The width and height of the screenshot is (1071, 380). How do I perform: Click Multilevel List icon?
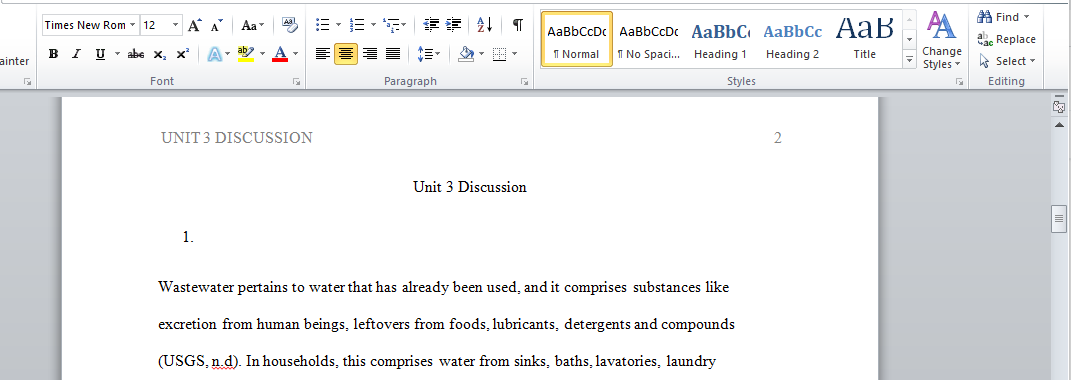tap(391, 25)
